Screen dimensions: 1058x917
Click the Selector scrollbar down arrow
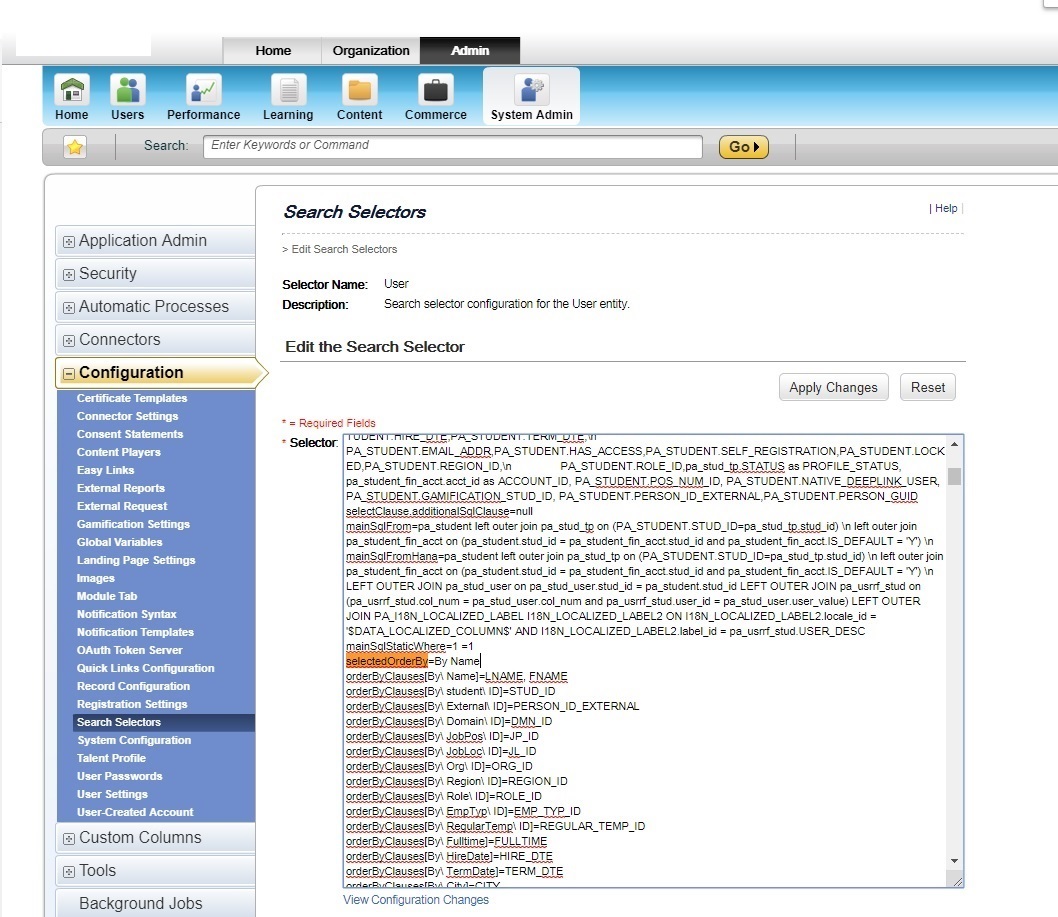pyautogui.click(x=954, y=860)
